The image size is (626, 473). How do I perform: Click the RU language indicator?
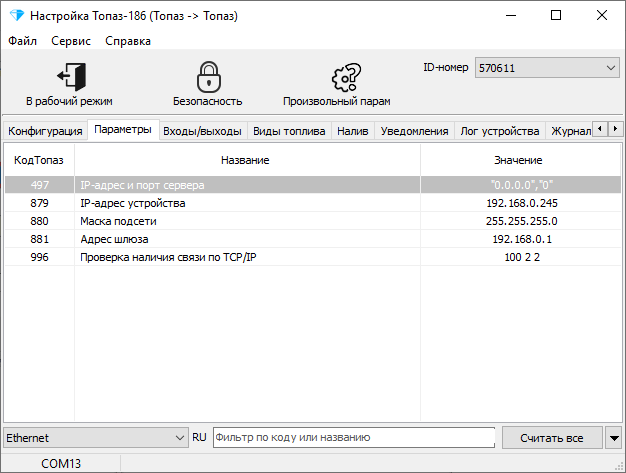[x=199, y=437]
